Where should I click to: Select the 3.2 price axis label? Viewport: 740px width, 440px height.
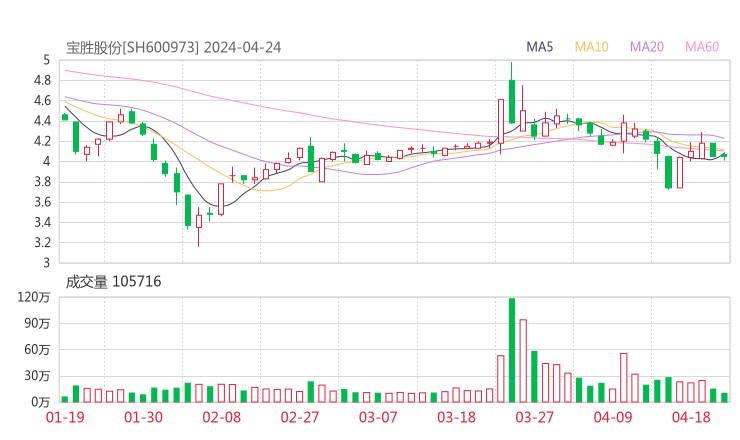tap(42, 243)
